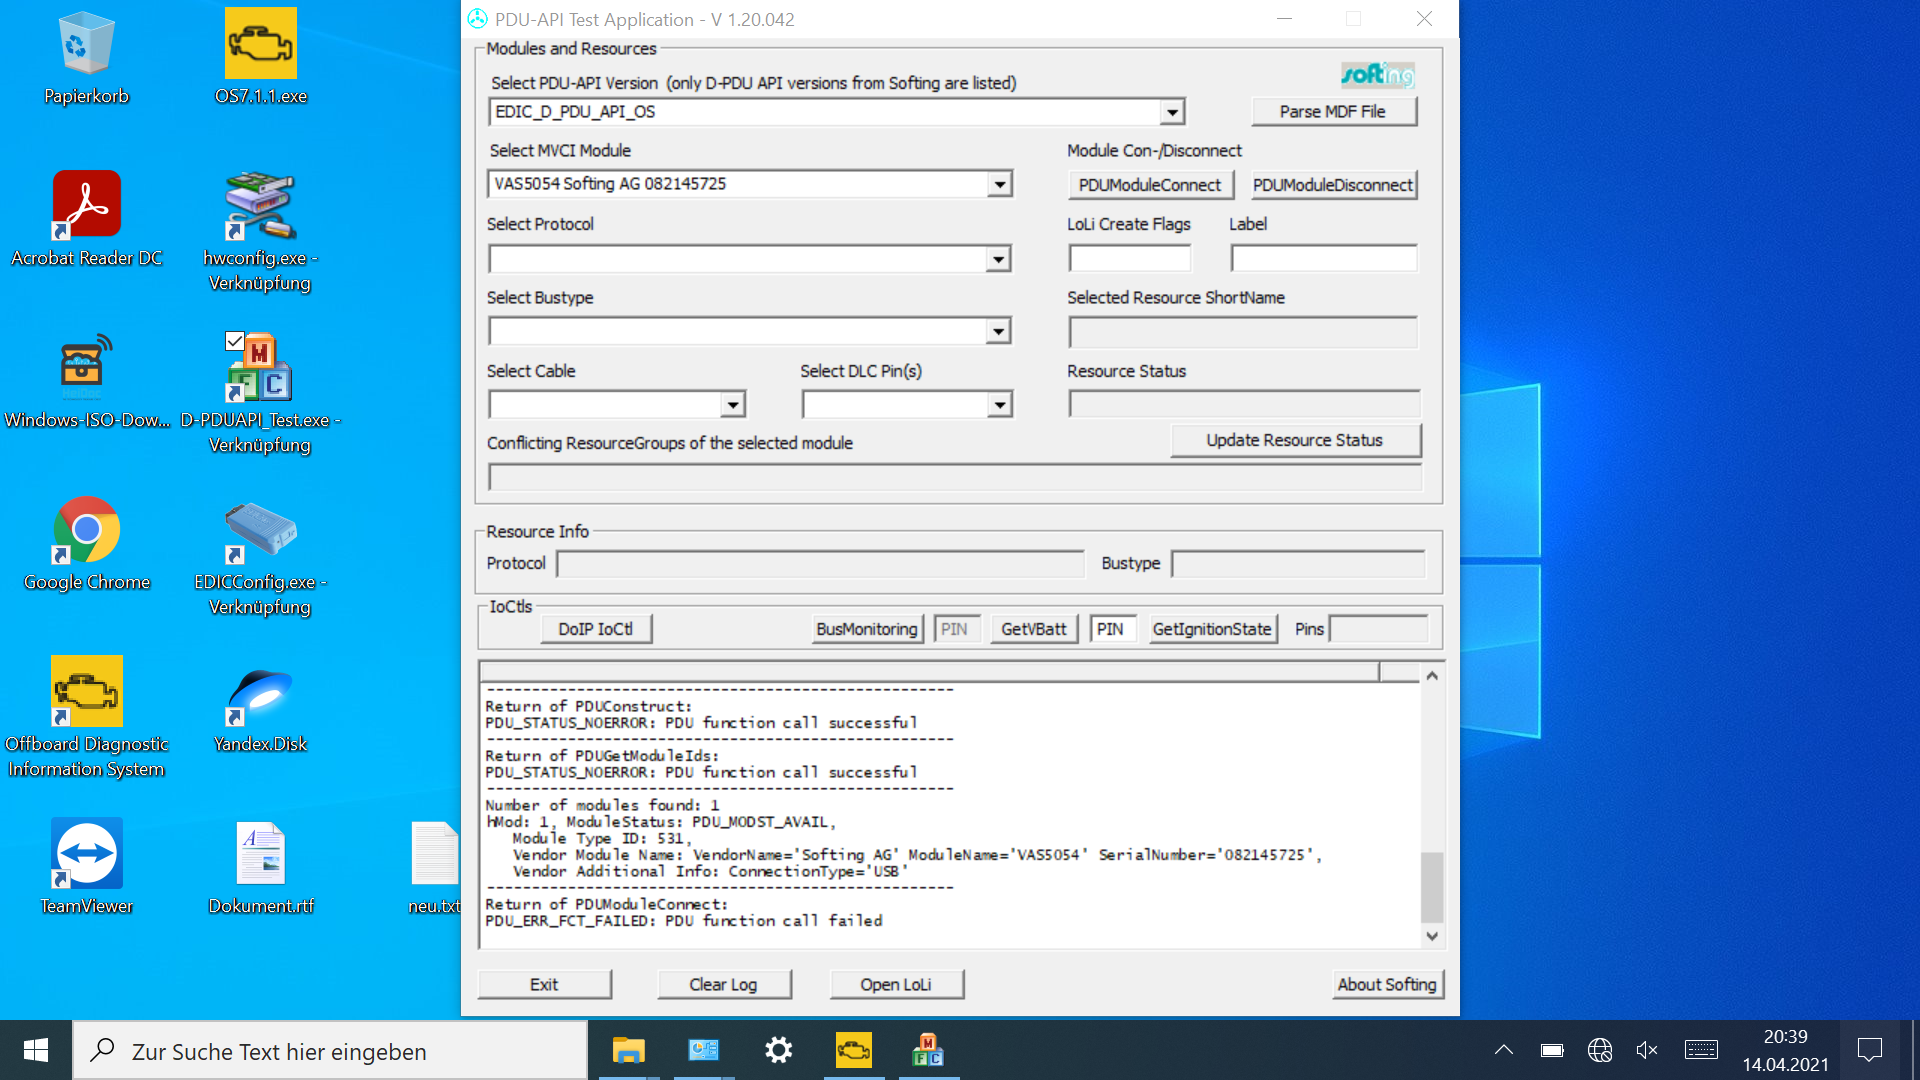Focus the Label input field
This screenshot has height=1080, width=1920.
(x=1324, y=258)
